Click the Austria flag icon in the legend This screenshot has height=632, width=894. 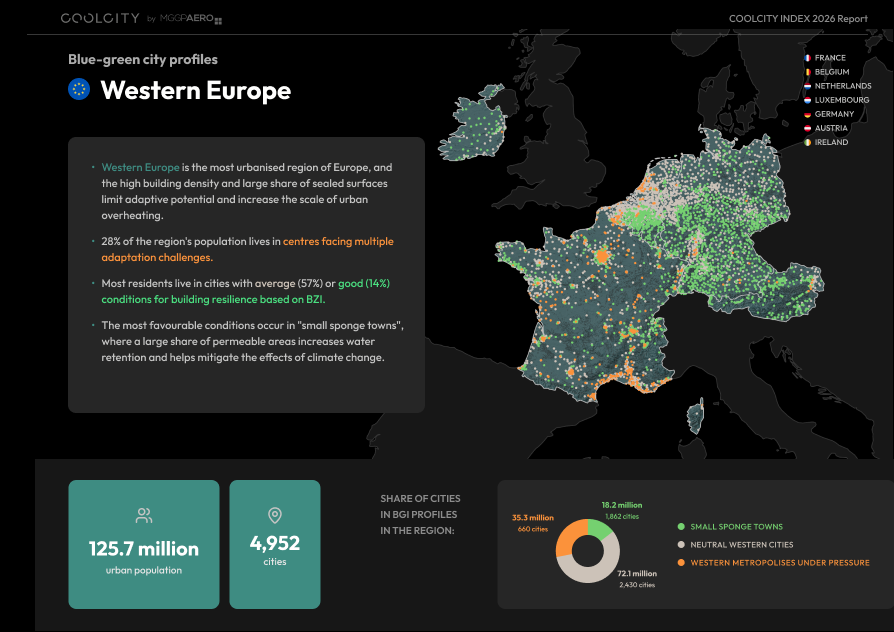coord(807,128)
